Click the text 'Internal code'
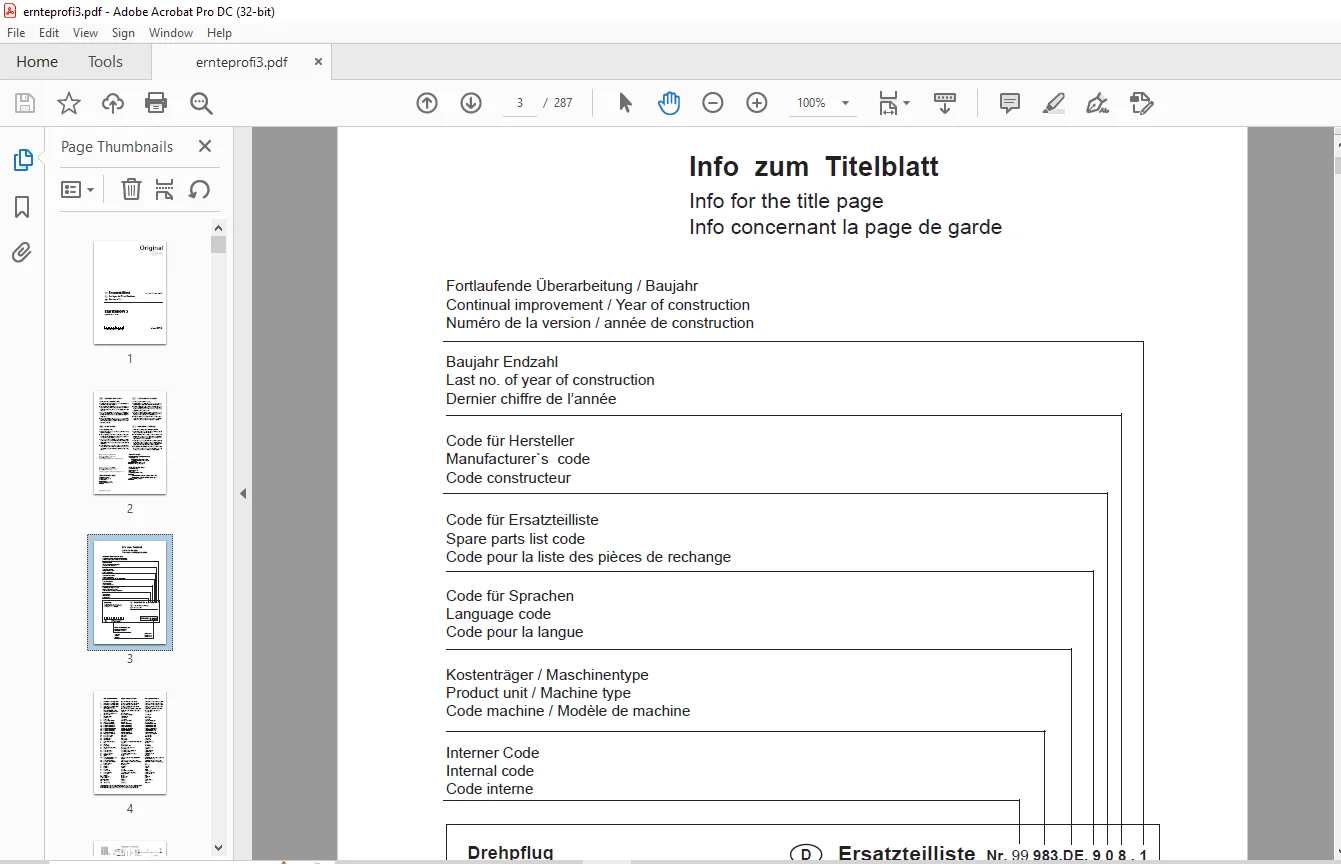The height and width of the screenshot is (864, 1341). pyautogui.click(x=490, y=771)
